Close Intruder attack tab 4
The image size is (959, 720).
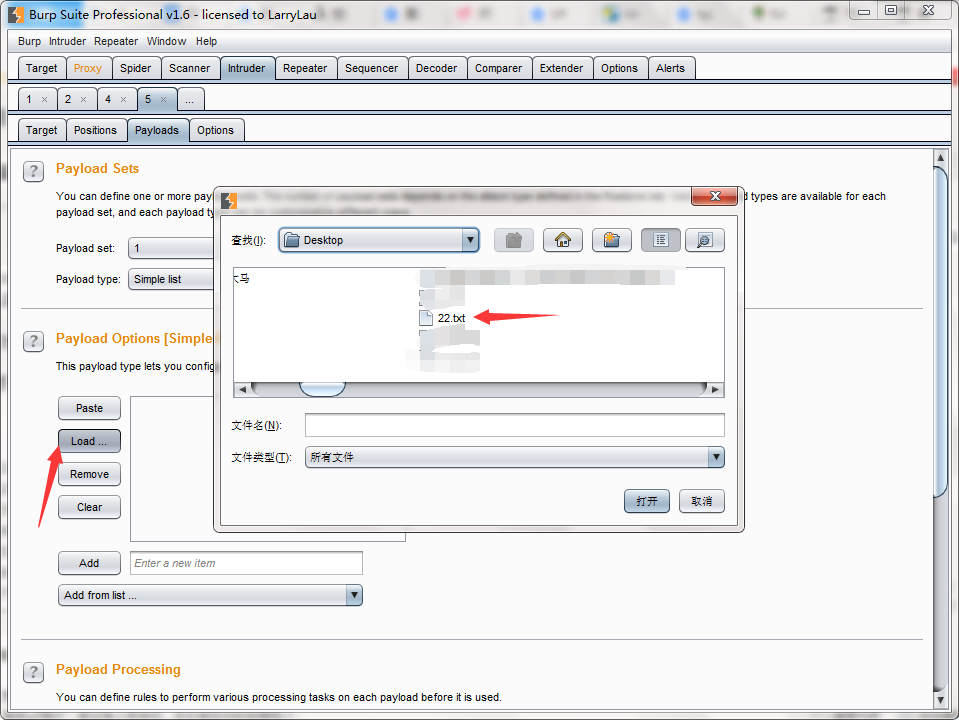click(124, 99)
